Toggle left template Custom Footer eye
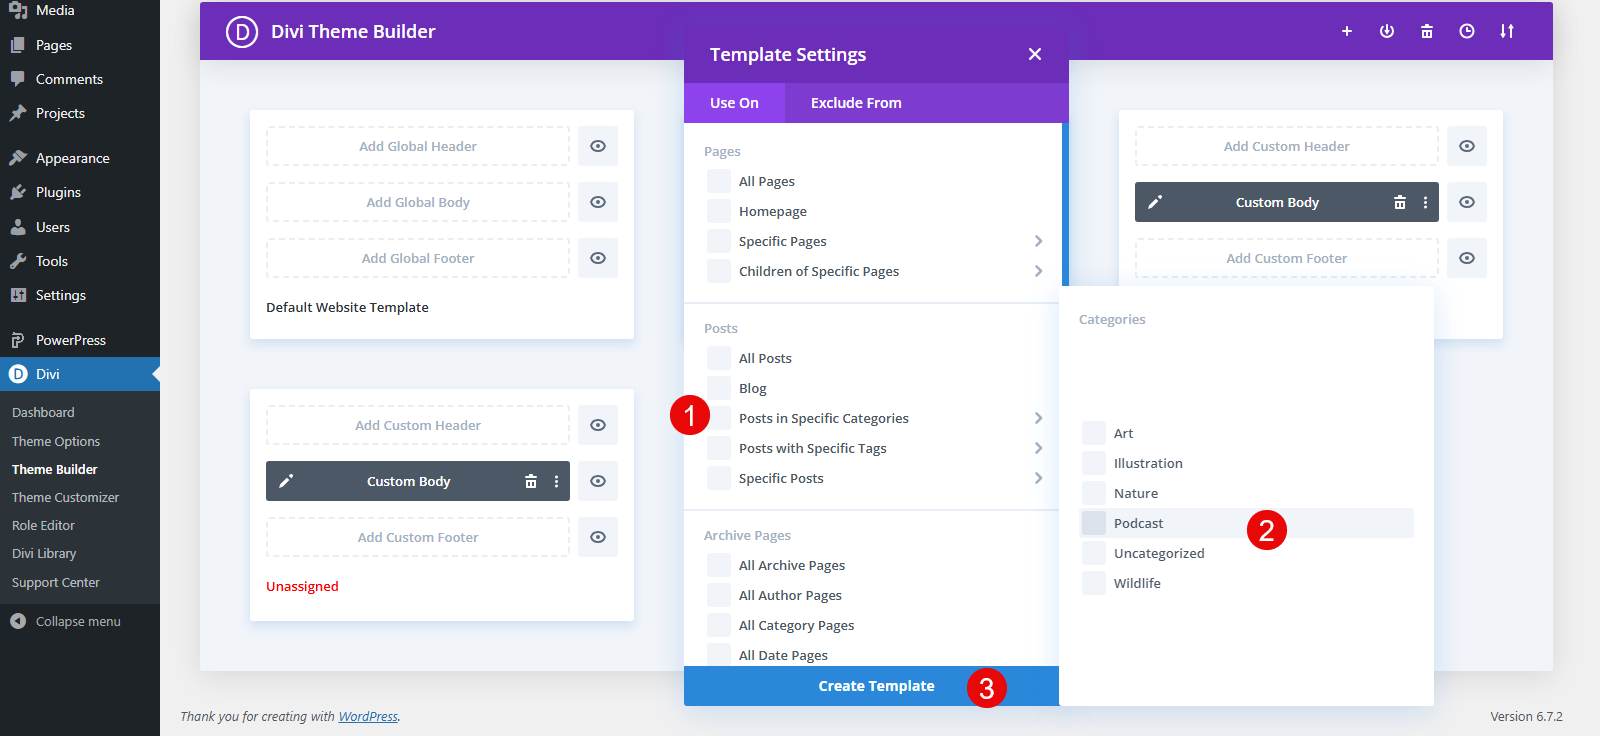The image size is (1600, 736). point(598,537)
